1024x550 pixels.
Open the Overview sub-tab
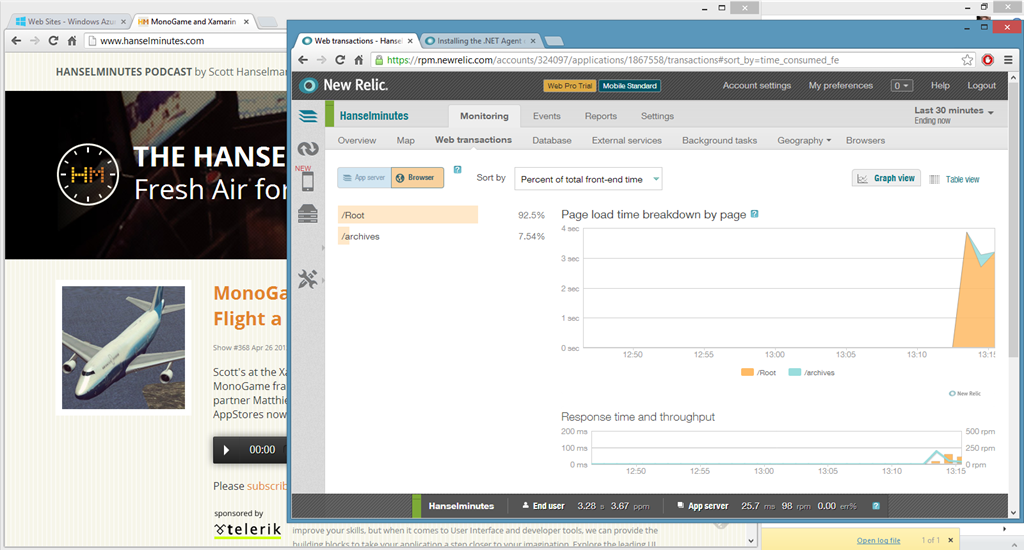pyautogui.click(x=357, y=140)
